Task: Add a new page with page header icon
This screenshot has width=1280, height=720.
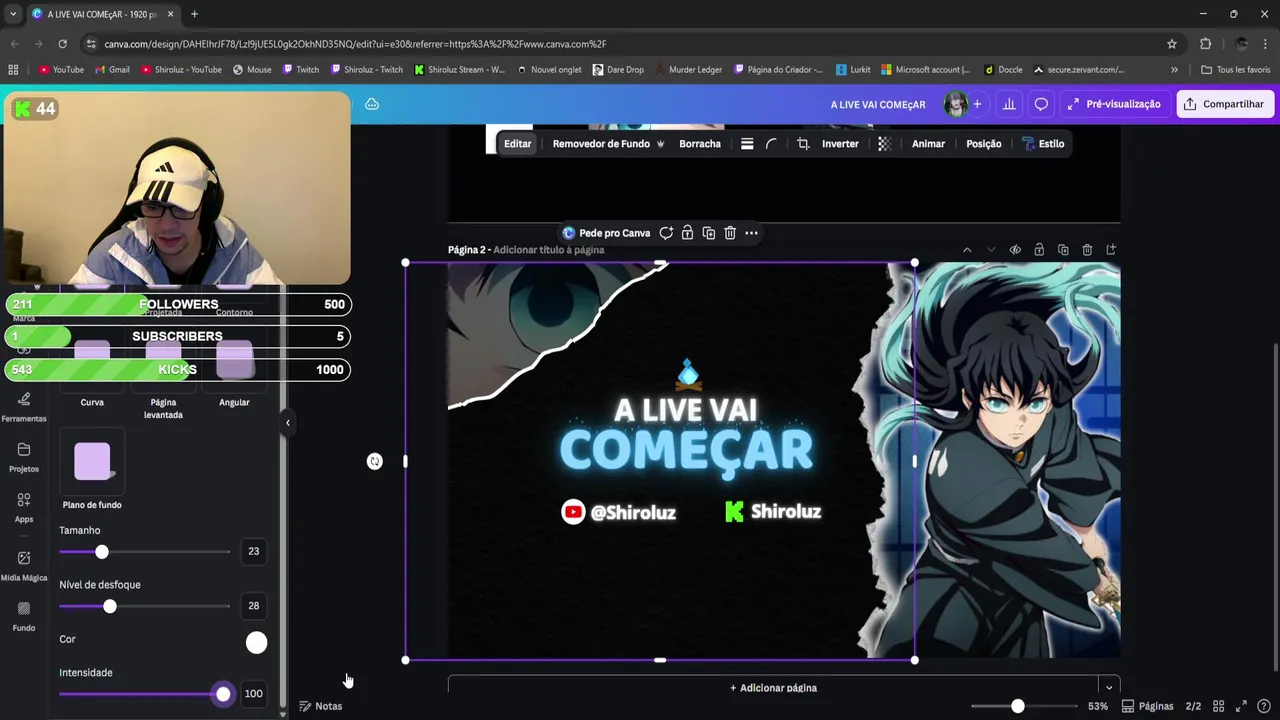Action: click(1111, 250)
